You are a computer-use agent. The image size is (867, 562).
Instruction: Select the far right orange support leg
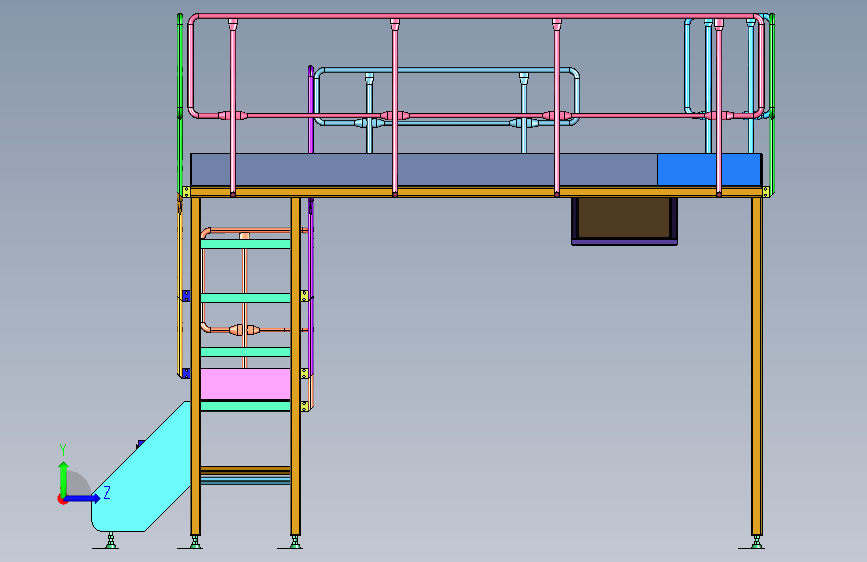pos(756,366)
